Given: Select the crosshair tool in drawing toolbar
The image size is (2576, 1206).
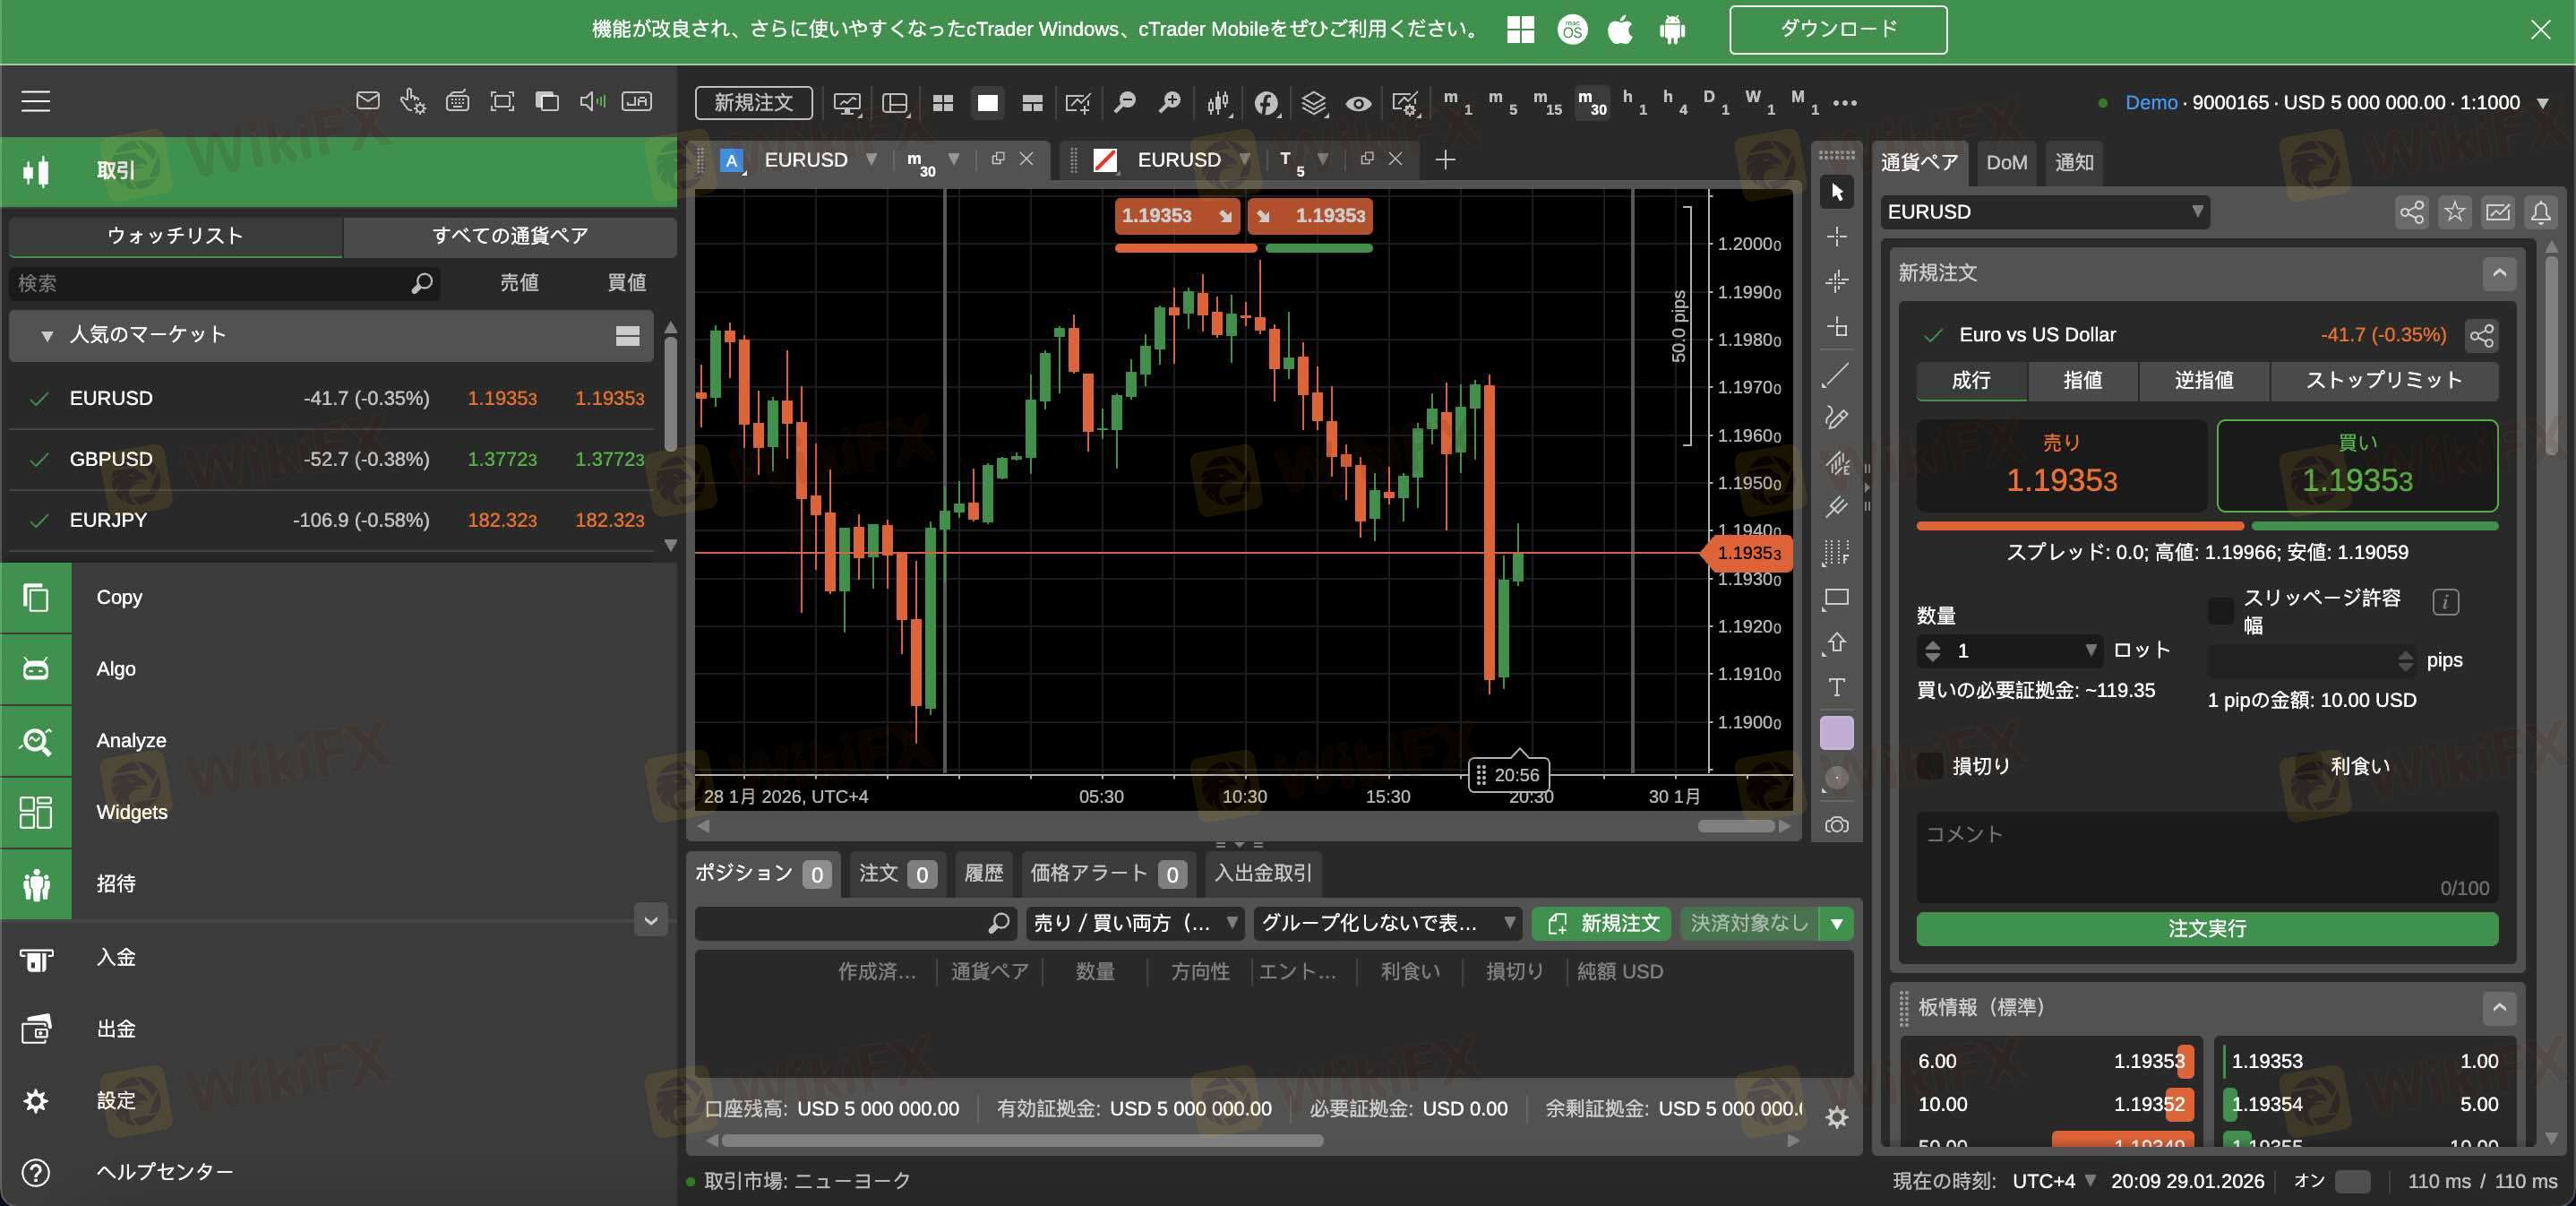Looking at the screenshot, I should (x=1836, y=237).
